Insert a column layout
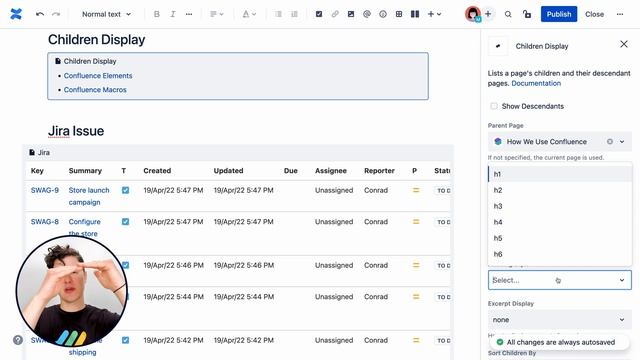 (415, 14)
